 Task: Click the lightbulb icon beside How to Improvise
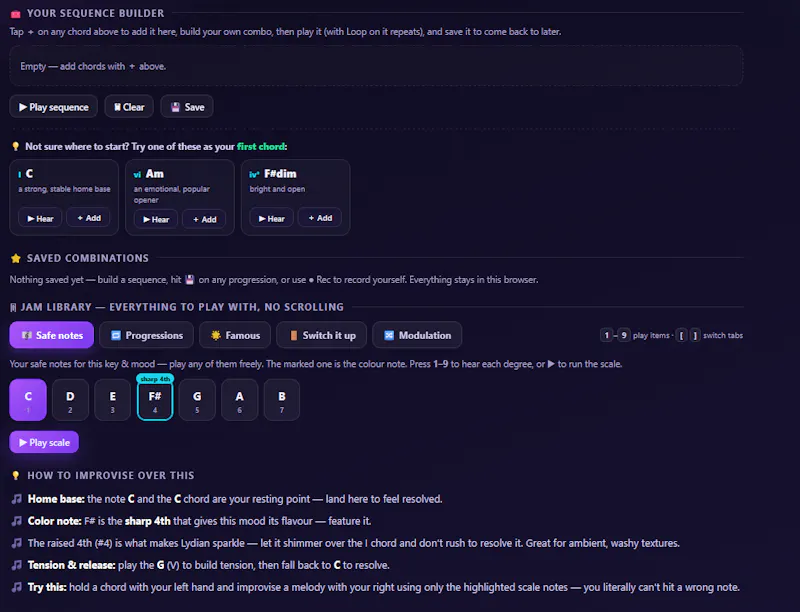coord(16,475)
